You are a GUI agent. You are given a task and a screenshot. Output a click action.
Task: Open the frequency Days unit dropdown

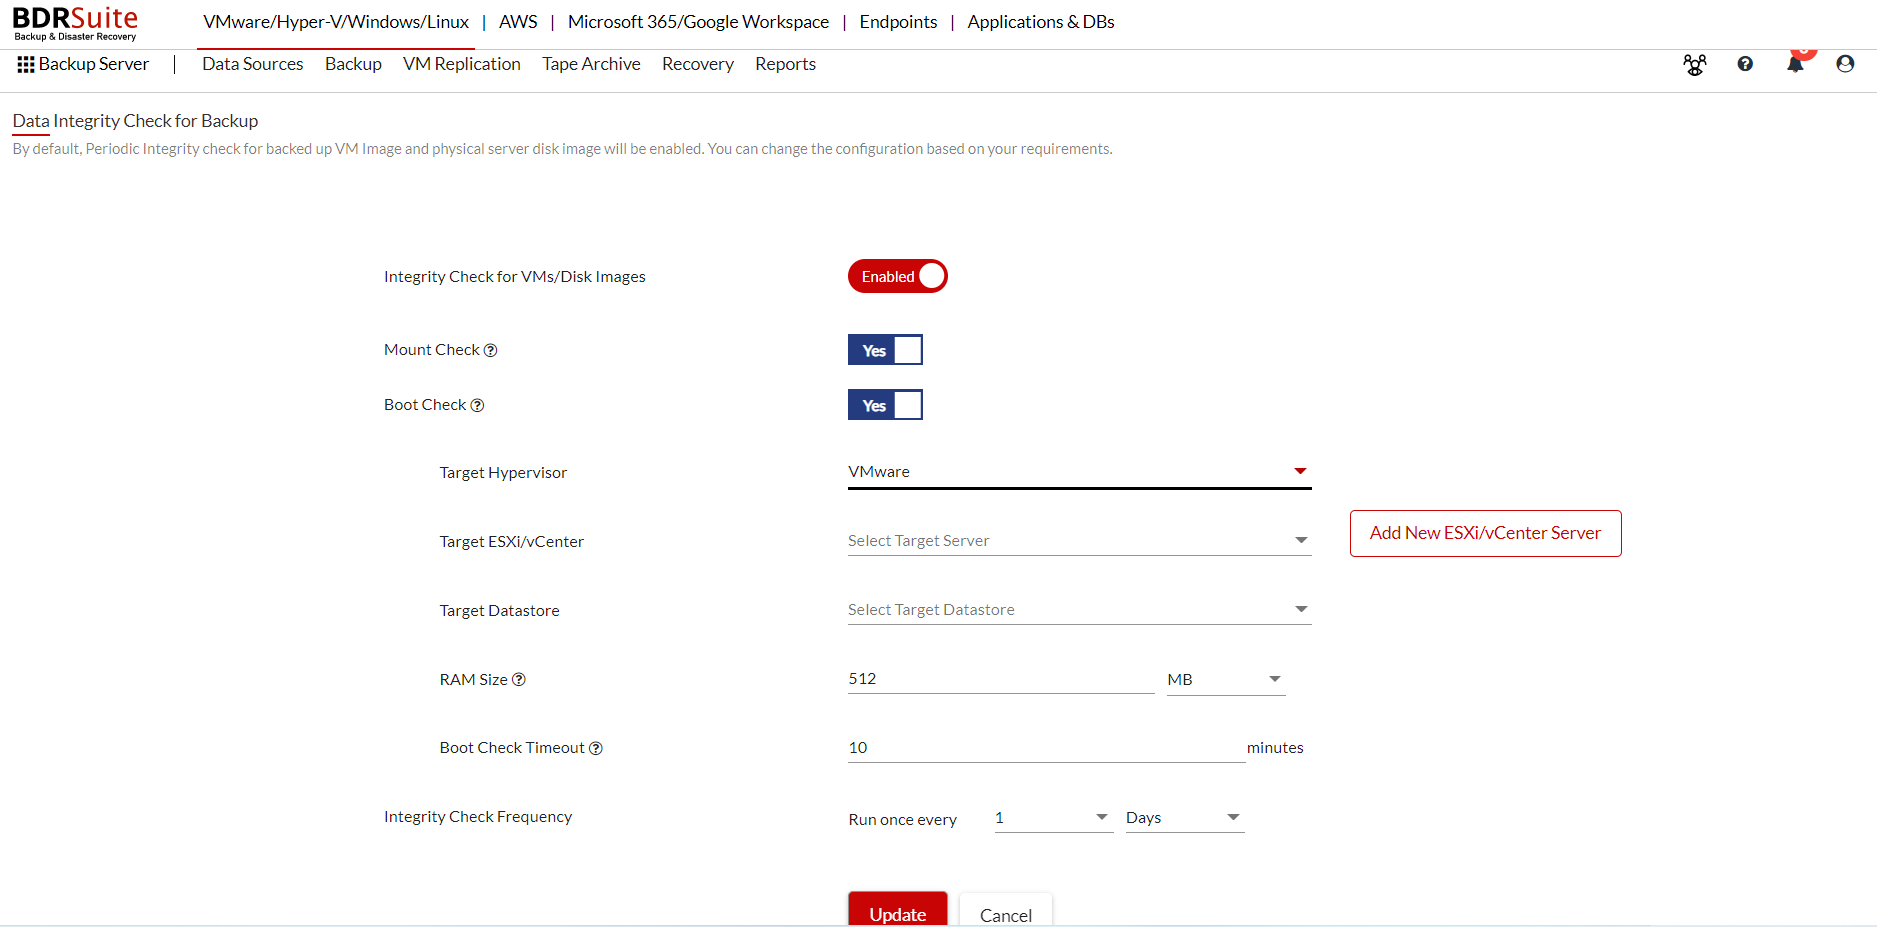pos(1185,818)
